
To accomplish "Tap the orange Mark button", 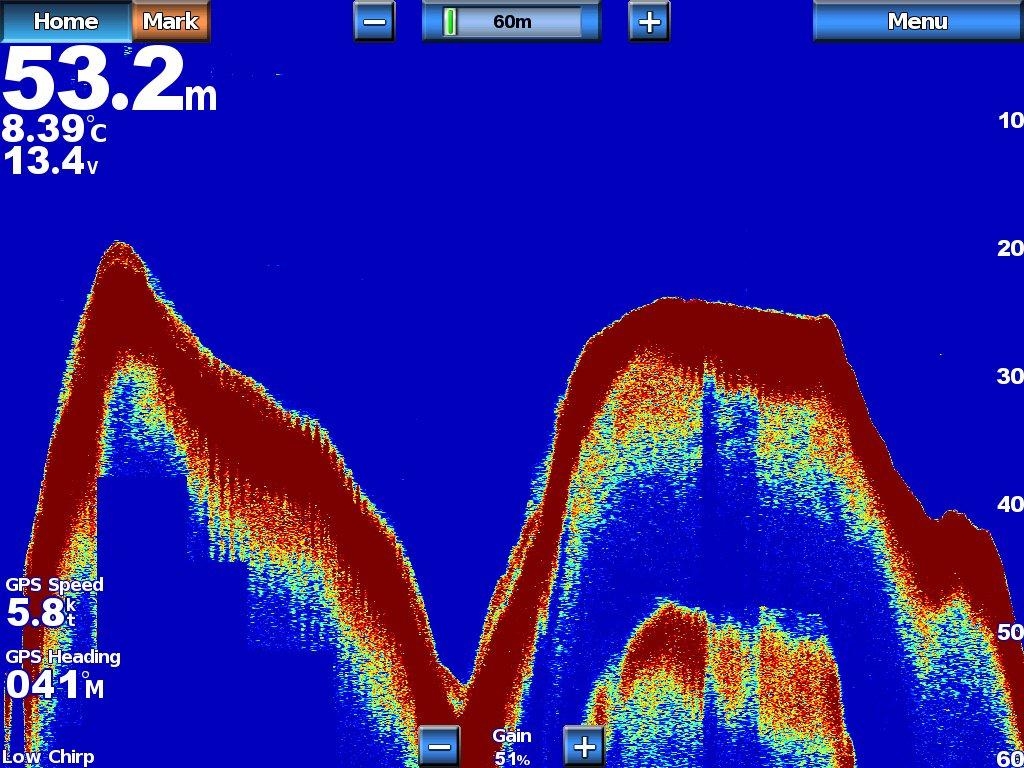I will pyautogui.click(x=171, y=21).
